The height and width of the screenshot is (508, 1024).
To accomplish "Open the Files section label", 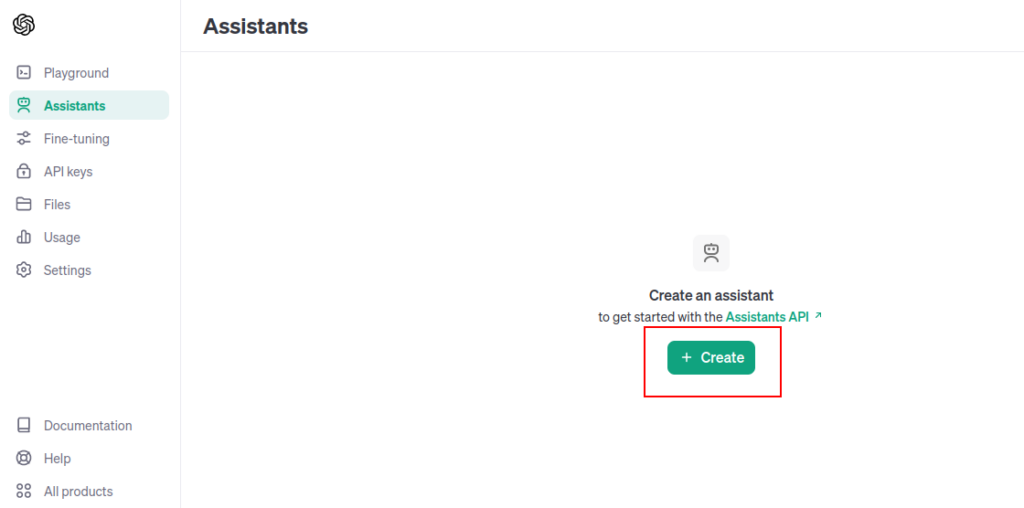I will [57, 204].
